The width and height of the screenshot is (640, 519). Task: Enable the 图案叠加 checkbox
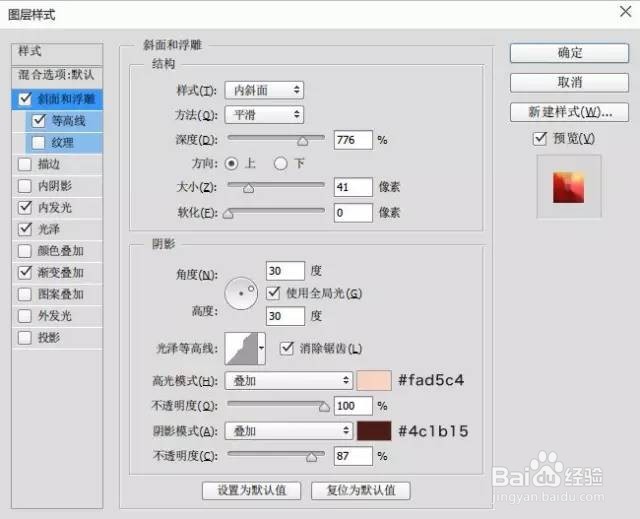[25, 294]
